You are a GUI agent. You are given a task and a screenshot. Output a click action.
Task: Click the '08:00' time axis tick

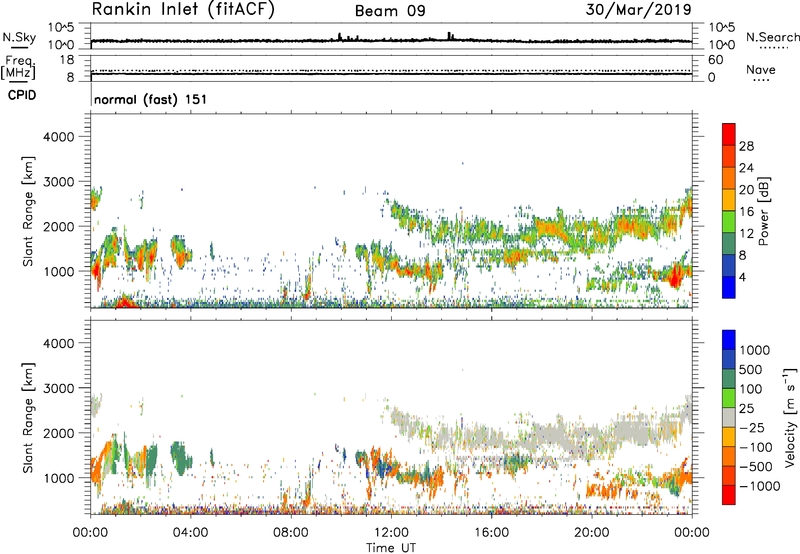pyautogui.click(x=291, y=533)
